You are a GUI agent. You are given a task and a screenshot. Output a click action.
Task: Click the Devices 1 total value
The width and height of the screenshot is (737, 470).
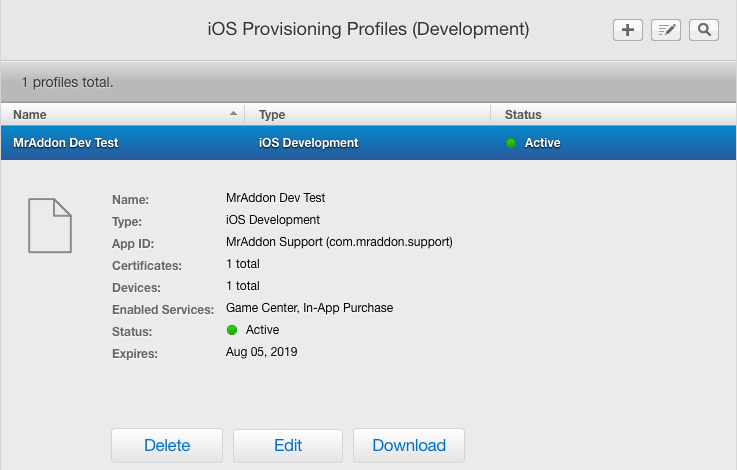[243, 286]
